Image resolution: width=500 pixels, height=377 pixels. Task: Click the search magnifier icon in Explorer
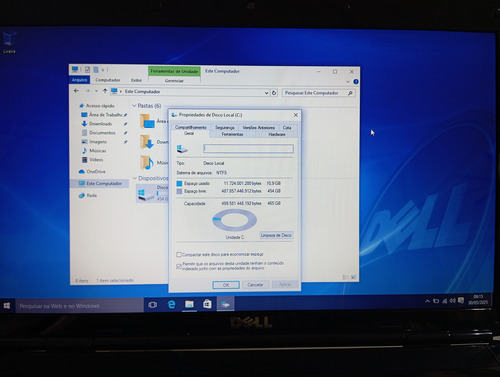click(x=350, y=93)
